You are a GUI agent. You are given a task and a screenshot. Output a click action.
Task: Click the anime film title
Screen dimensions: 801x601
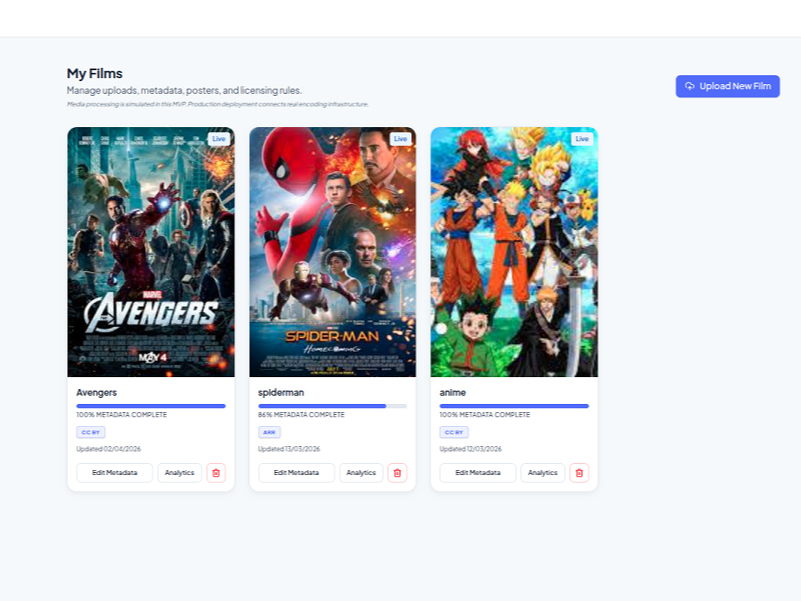pyautogui.click(x=453, y=392)
